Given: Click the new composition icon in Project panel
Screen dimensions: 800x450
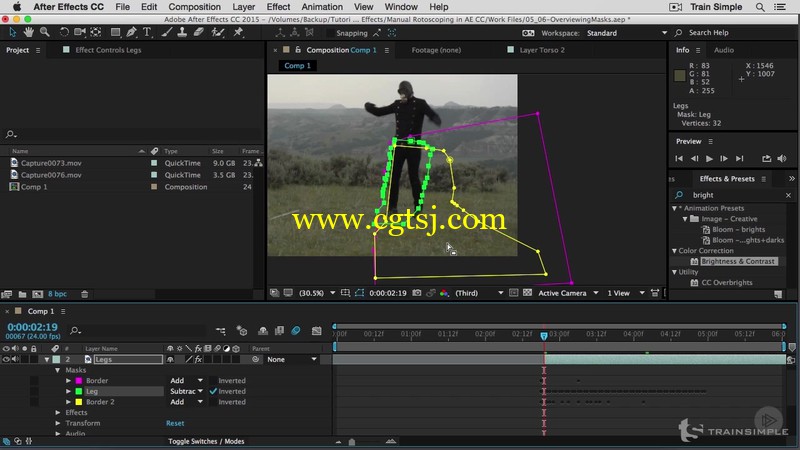Looking at the screenshot, I should pos(38,294).
